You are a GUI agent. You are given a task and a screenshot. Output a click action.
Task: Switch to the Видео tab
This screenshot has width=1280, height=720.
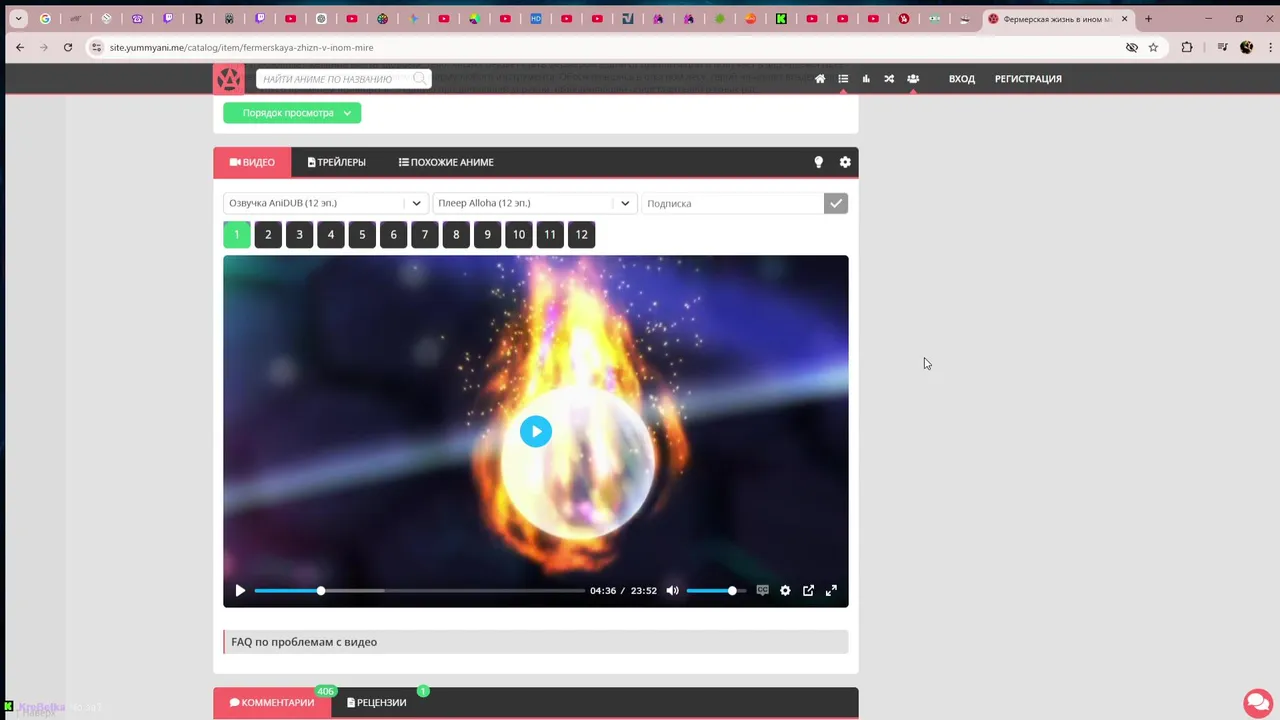tap(252, 162)
